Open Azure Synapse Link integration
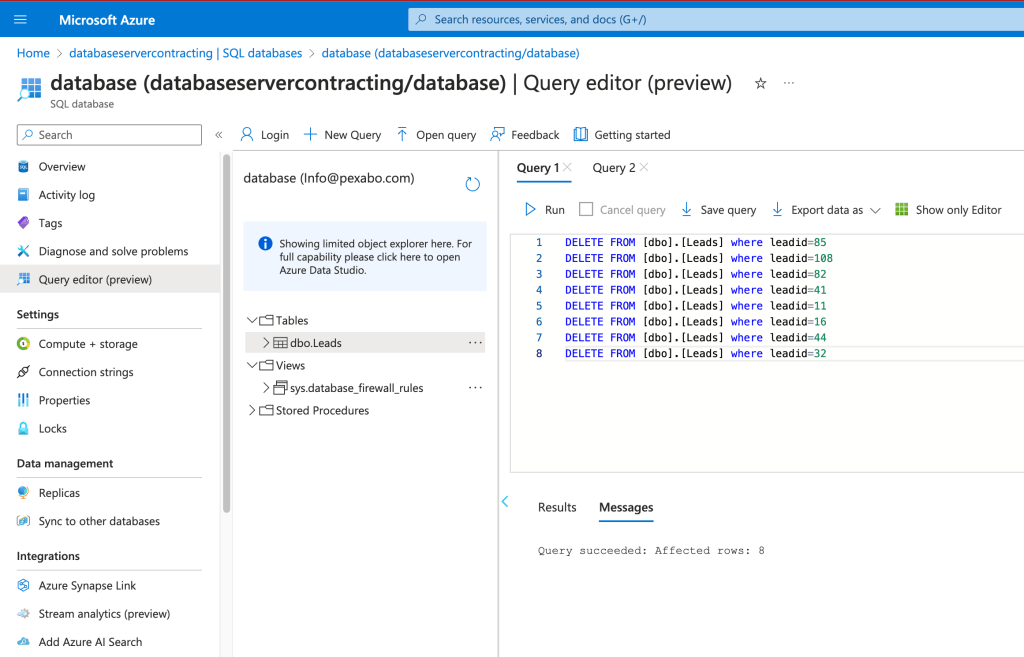The height and width of the screenshot is (657, 1024). (87, 586)
